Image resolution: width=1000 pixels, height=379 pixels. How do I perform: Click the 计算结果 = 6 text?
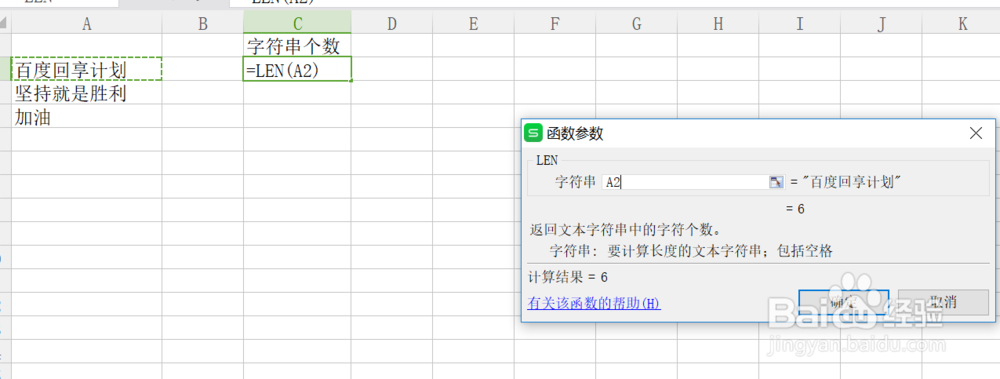pos(568,278)
